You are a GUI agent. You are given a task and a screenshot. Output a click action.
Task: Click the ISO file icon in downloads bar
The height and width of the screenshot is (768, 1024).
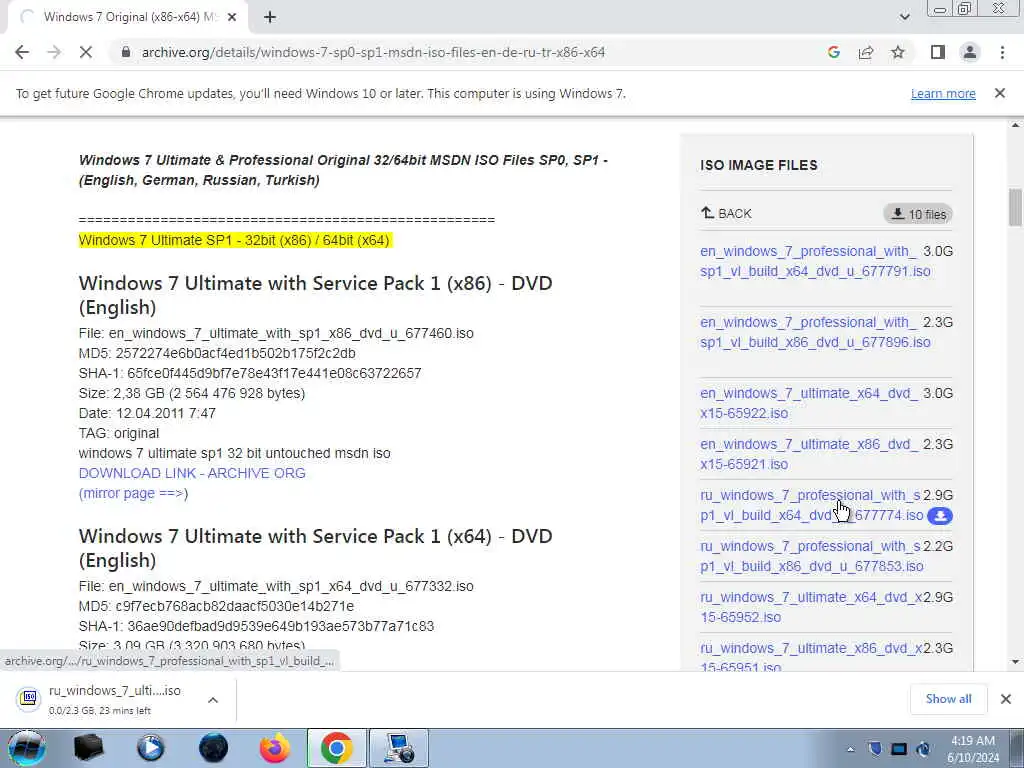28,699
